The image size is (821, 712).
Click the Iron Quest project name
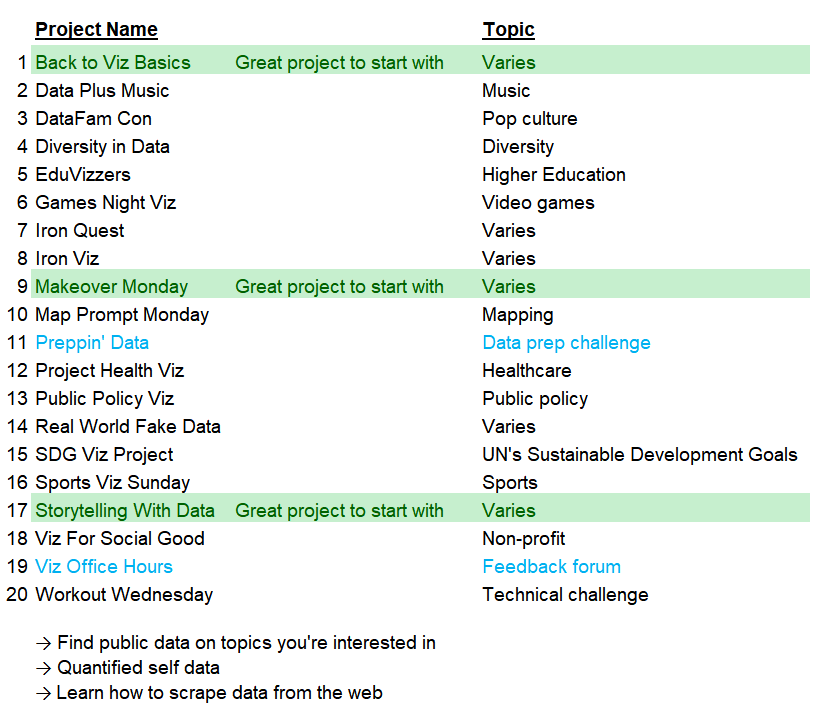80,230
